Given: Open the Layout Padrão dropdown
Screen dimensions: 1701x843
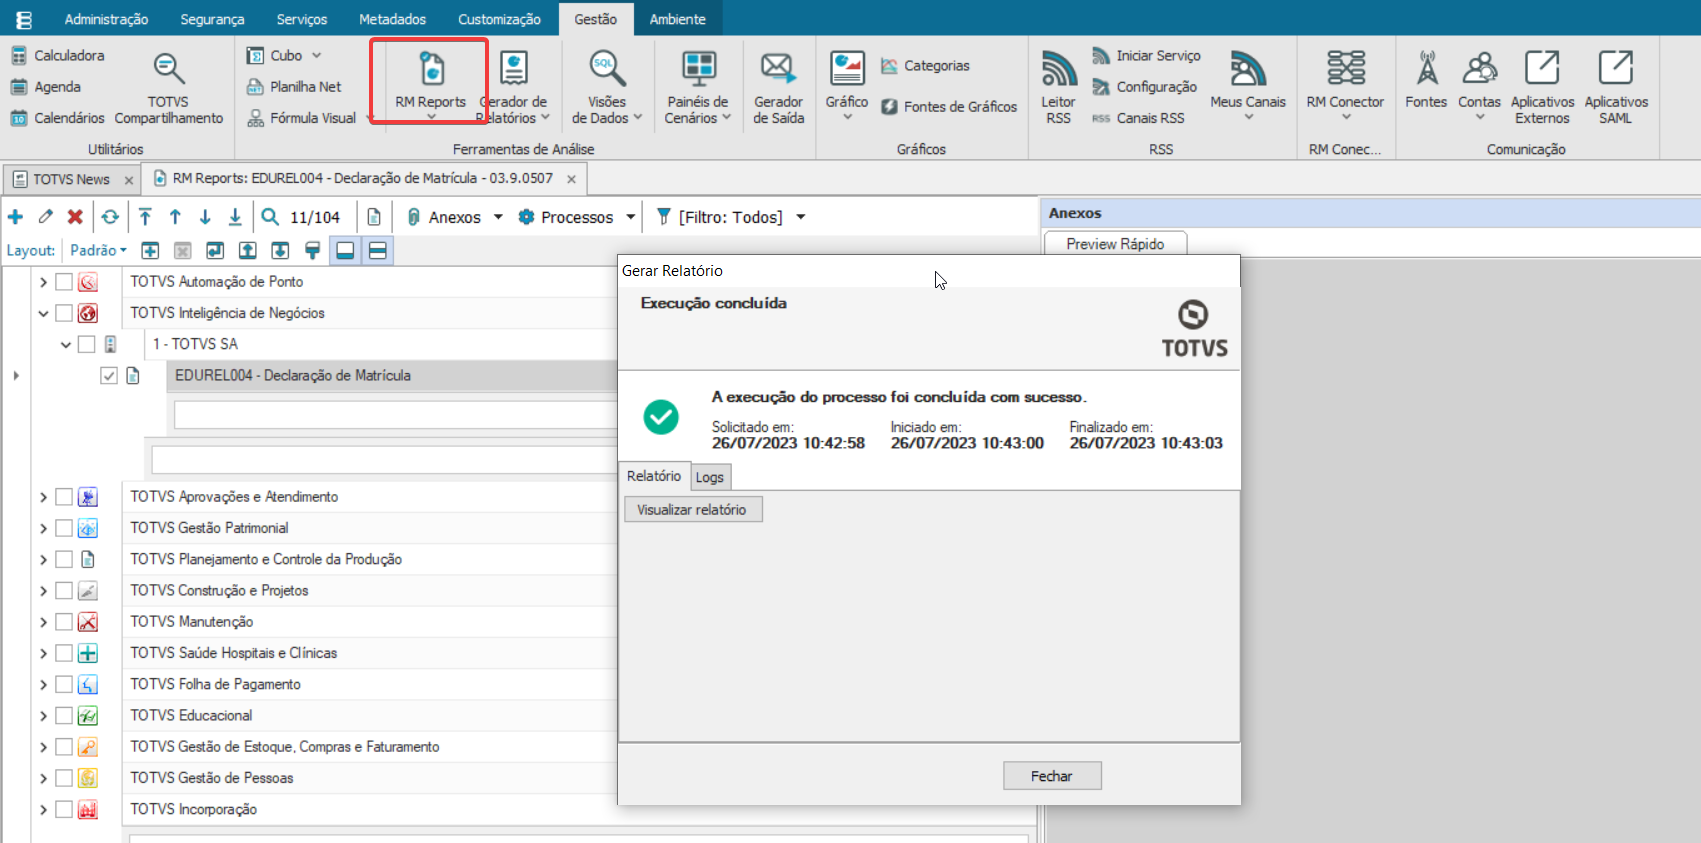Looking at the screenshot, I should tap(98, 251).
